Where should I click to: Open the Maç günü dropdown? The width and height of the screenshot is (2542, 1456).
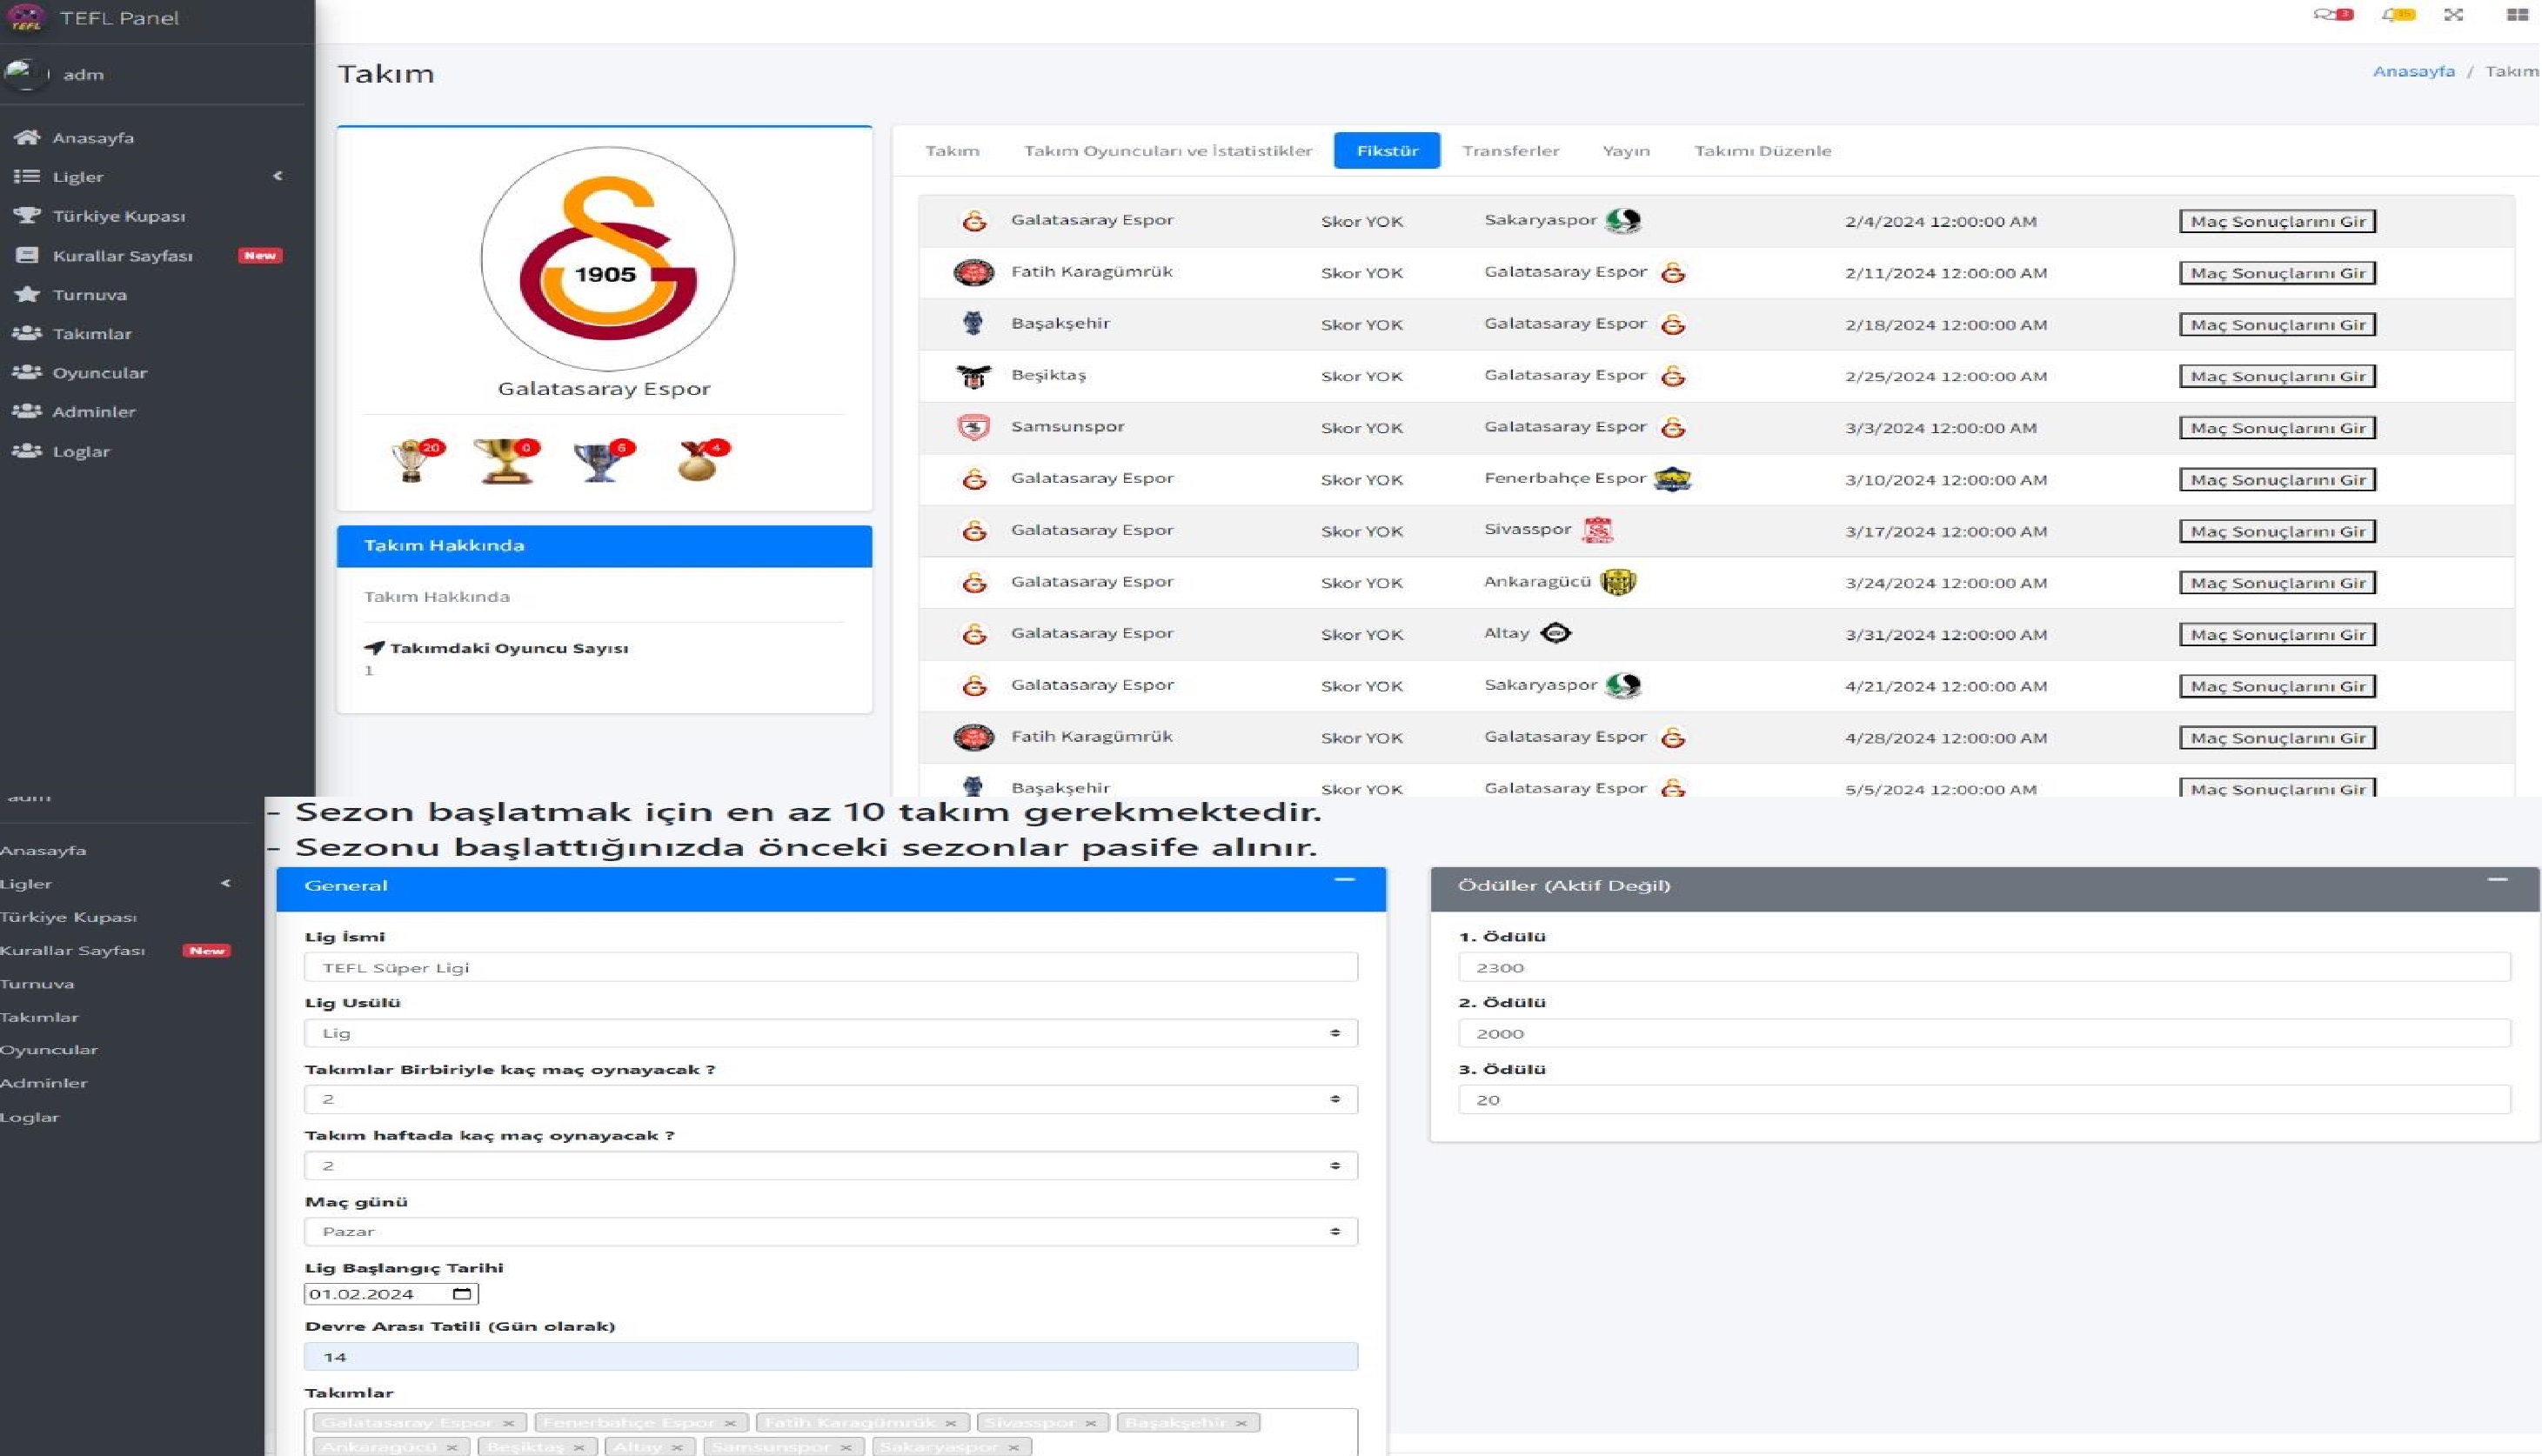point(831,1231)
